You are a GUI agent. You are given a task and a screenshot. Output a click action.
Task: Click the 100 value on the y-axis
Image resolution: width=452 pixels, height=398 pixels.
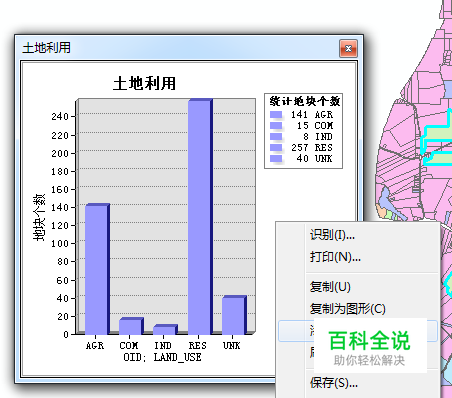60,244
